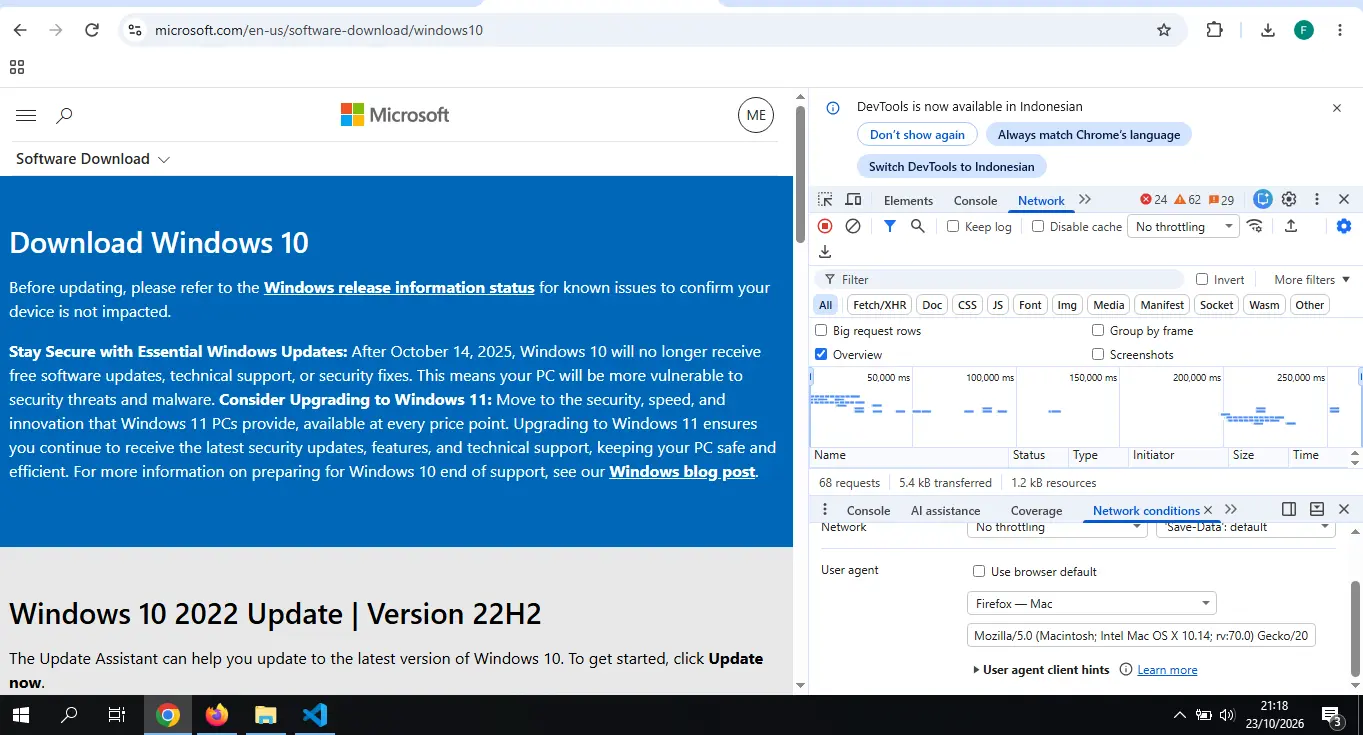This screenshot has width=1363, height=735.
Task: Toggle the device toolbar icon
Action: click(x=853, y=200)
